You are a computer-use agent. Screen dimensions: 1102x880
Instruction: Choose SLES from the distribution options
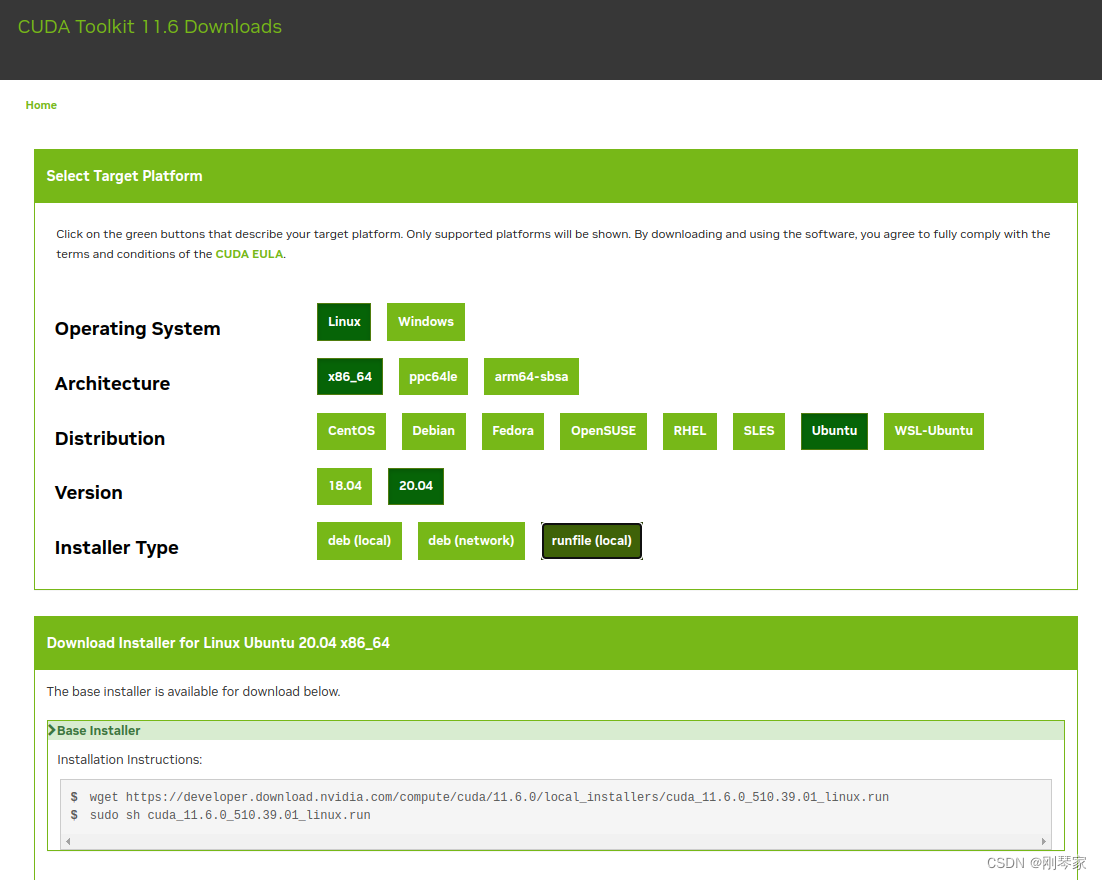[758, 431]
